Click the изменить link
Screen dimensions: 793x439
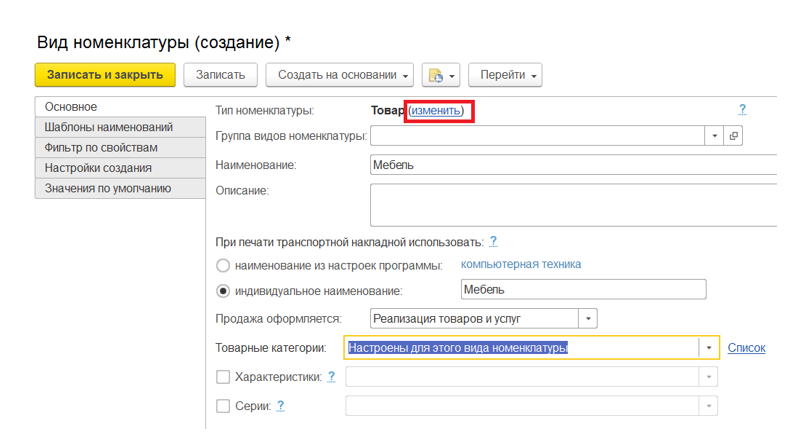[x=437, y=110]
